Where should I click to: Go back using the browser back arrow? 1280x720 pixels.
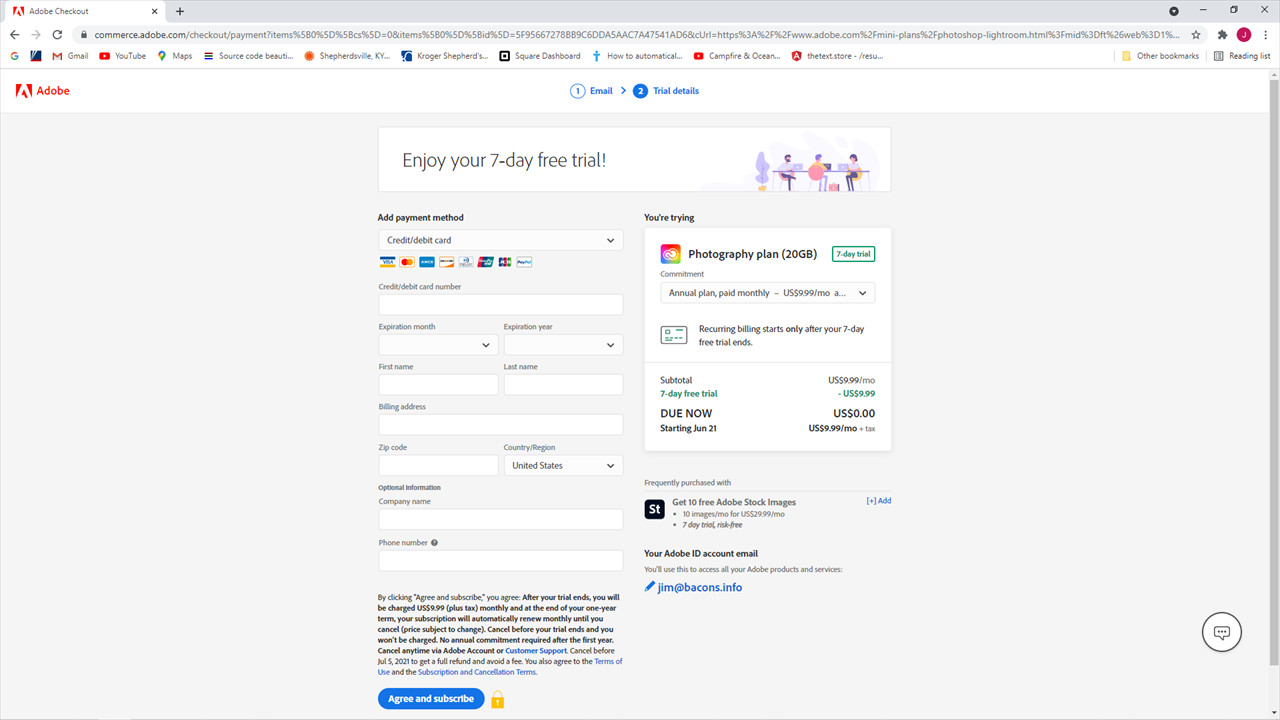[x=14, y=34]
